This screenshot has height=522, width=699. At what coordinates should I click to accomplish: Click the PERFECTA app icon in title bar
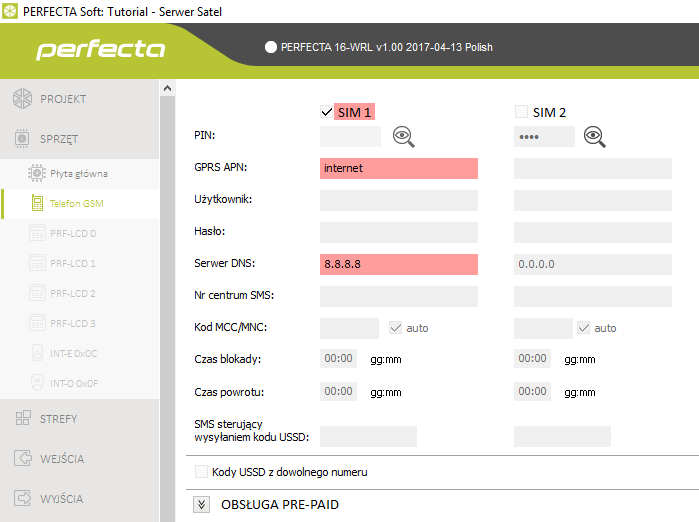pos(10,11)
